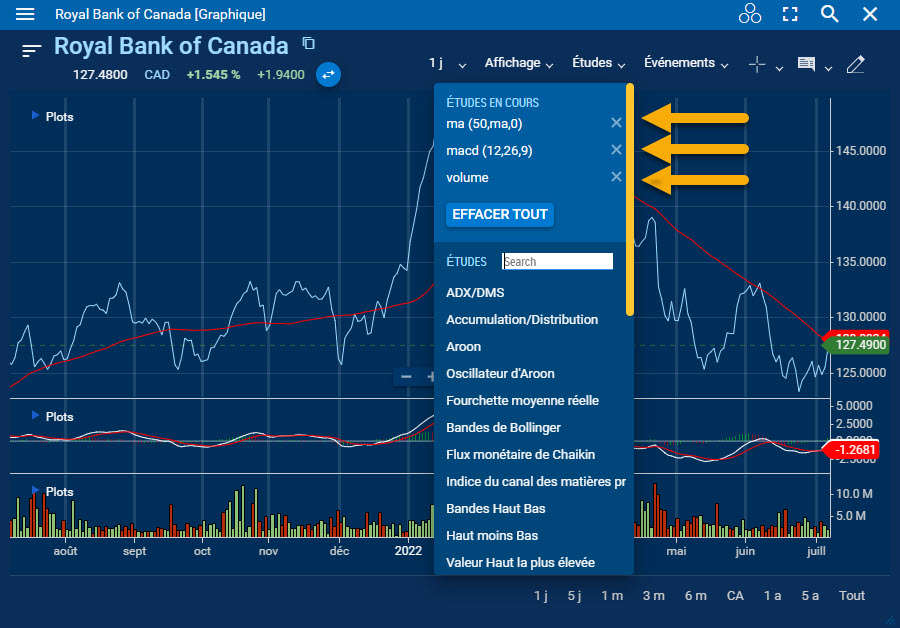Viewport: 900px width, 628px height.
Task: Open the Affichage dropdown menu
Action: (x=518, y=63)
